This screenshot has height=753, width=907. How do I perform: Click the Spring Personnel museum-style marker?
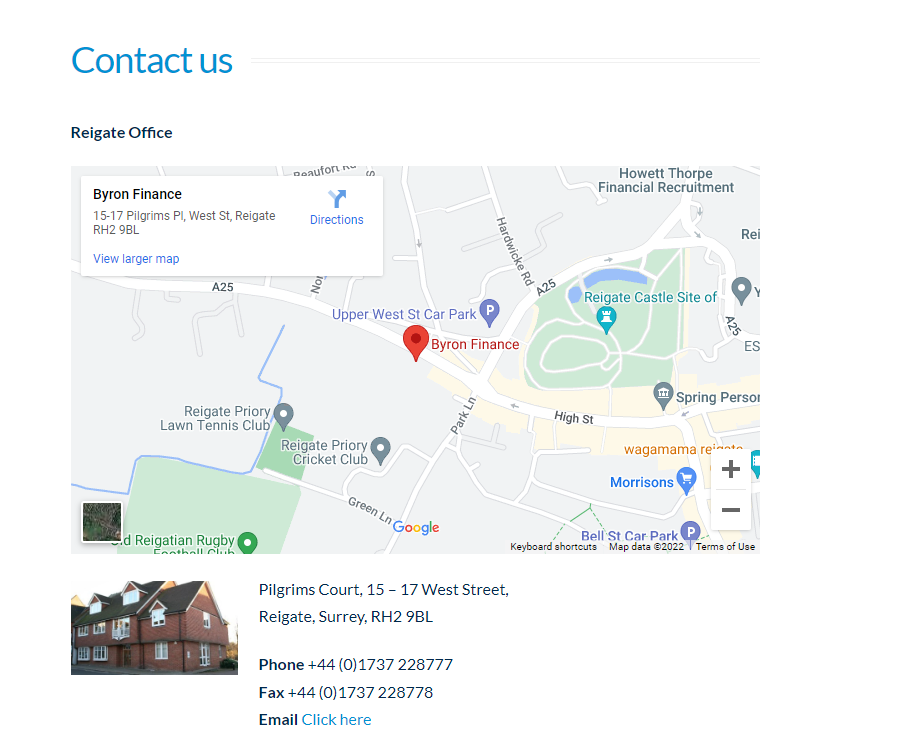pos(663,396)
